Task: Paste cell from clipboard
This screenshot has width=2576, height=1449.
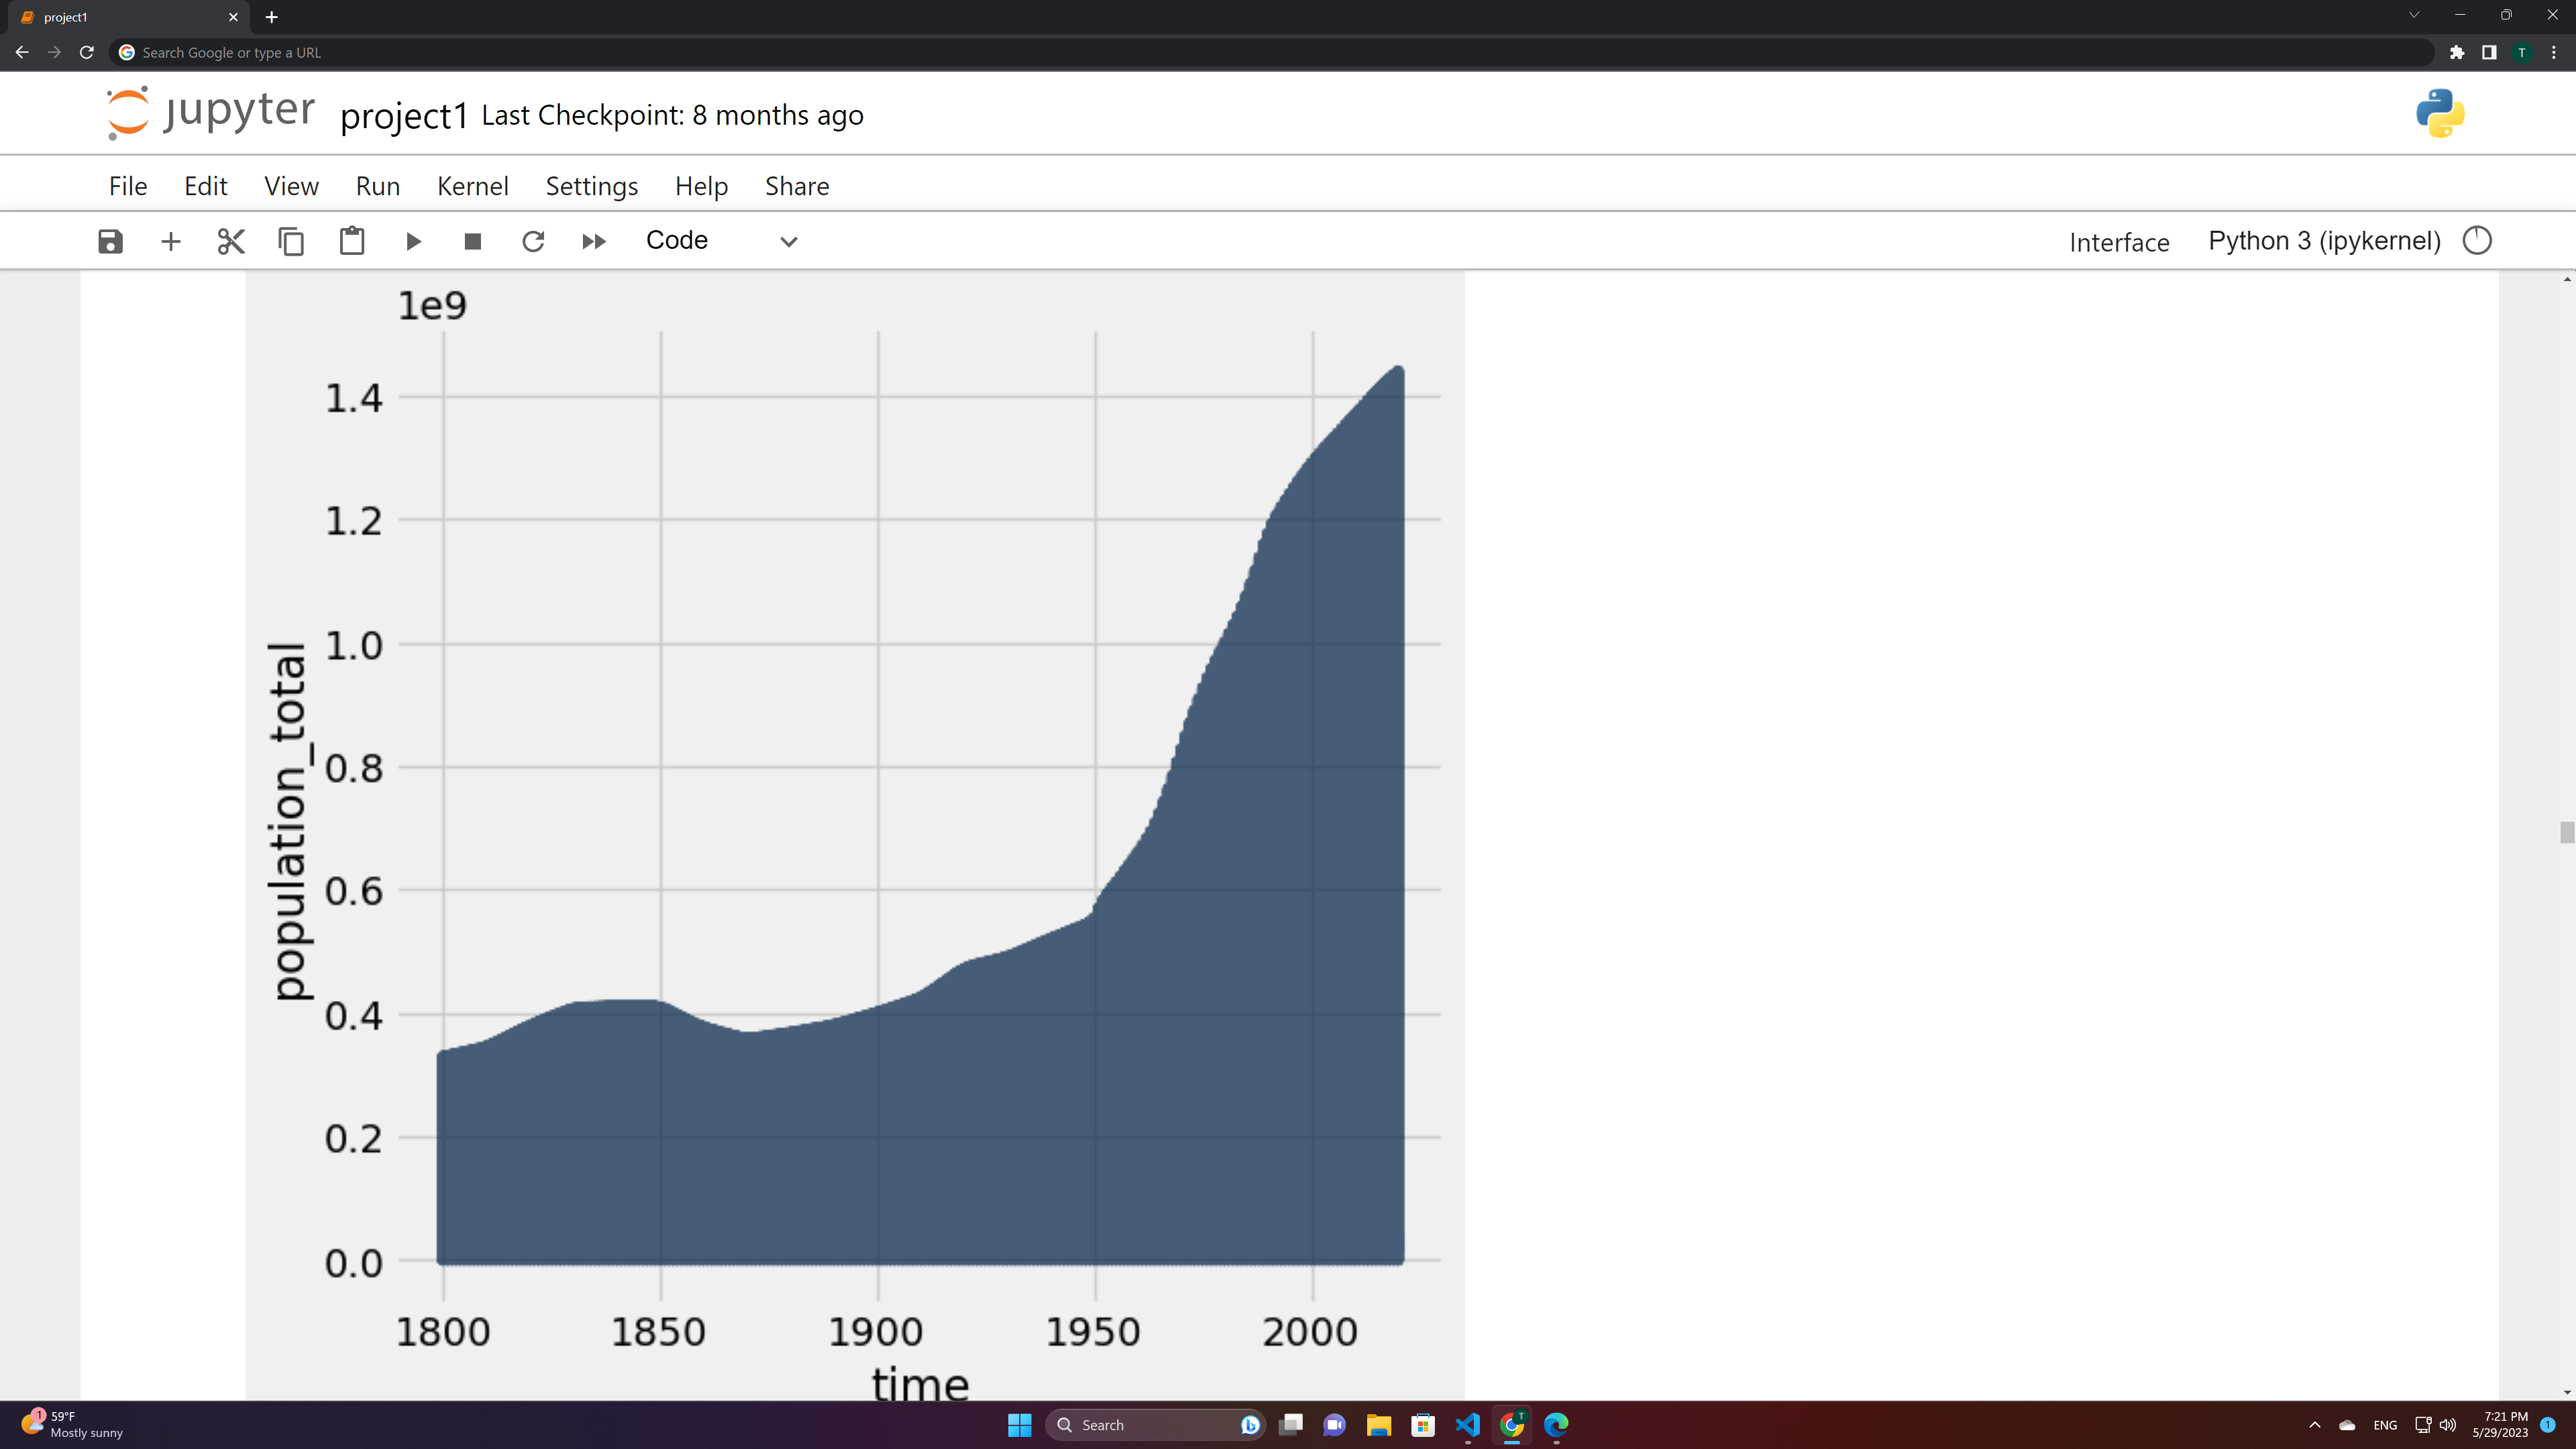Action: (352, 241)
